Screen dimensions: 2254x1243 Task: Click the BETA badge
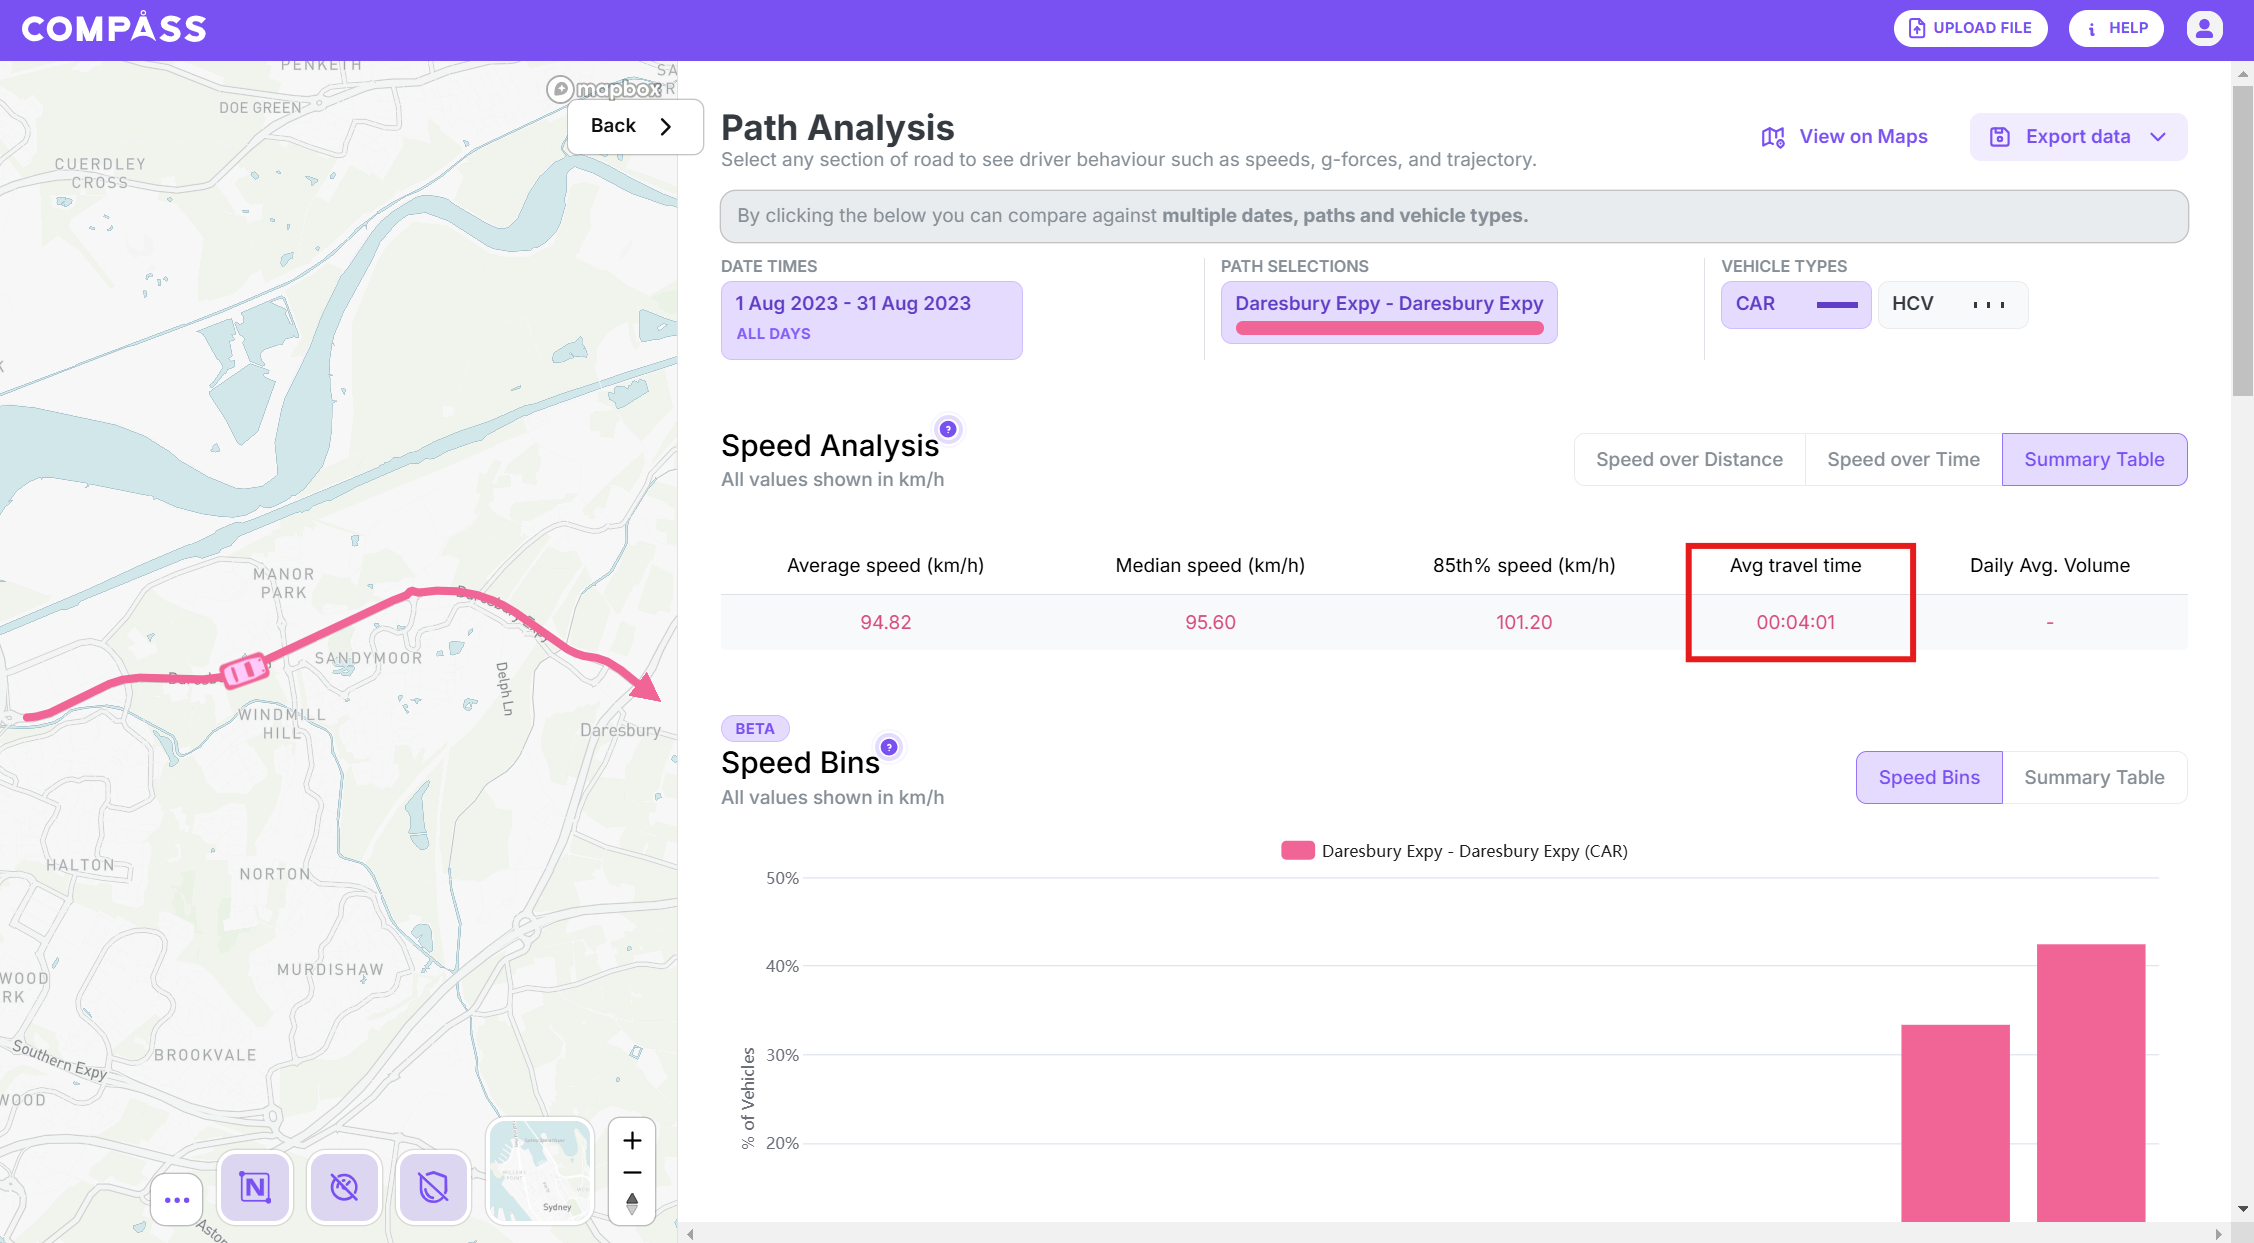click(x=755, y=728)
